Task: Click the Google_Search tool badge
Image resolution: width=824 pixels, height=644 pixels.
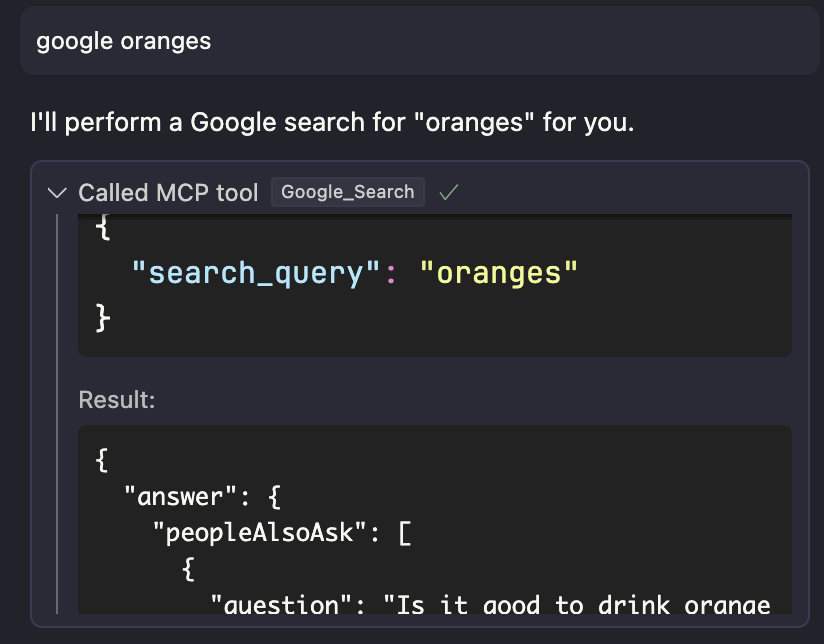Action: tap(348, 192)
